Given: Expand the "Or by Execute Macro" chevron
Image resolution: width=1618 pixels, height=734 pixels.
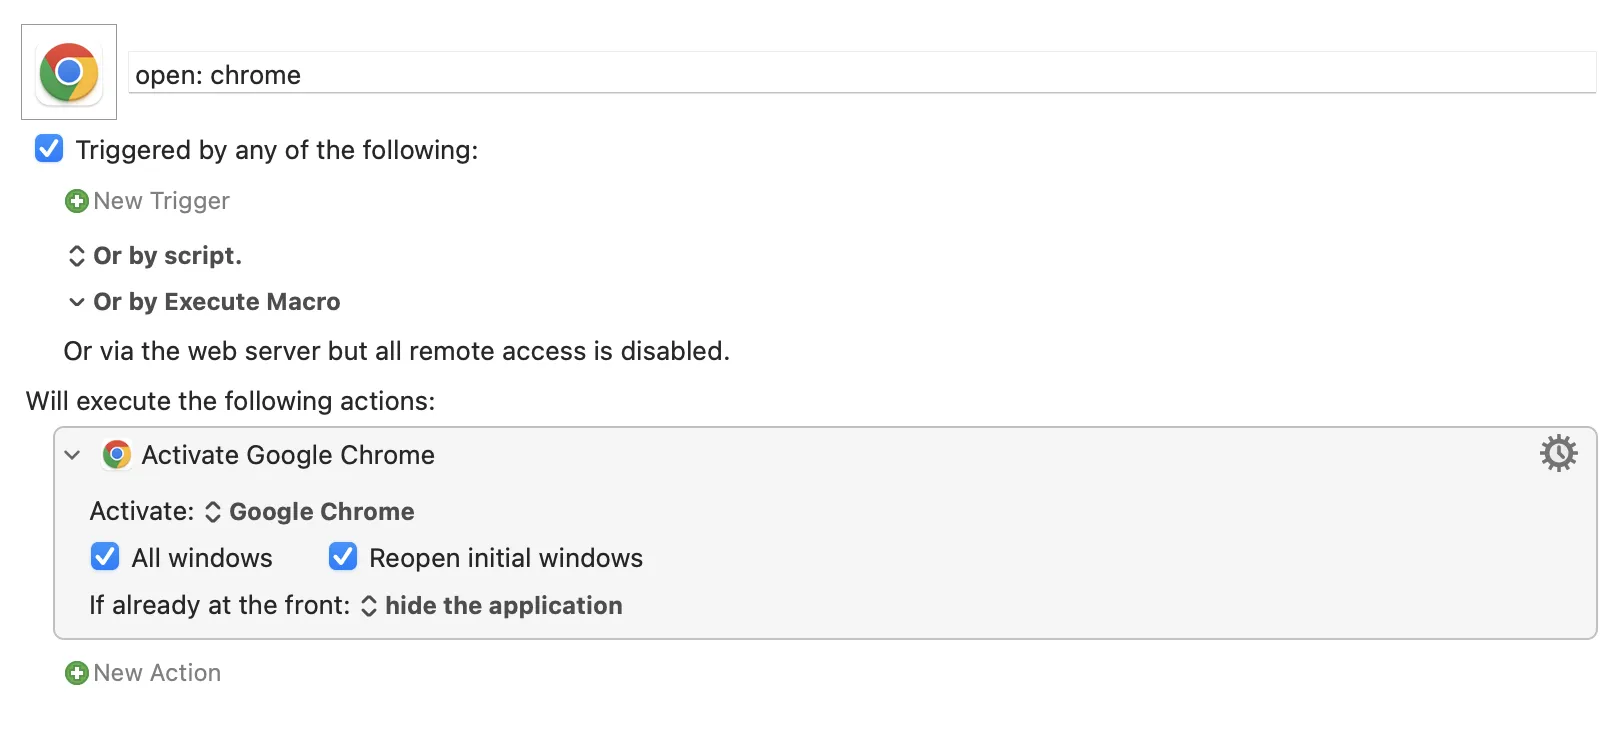Looking at the screenshot, I should click(x=77, y=302).
